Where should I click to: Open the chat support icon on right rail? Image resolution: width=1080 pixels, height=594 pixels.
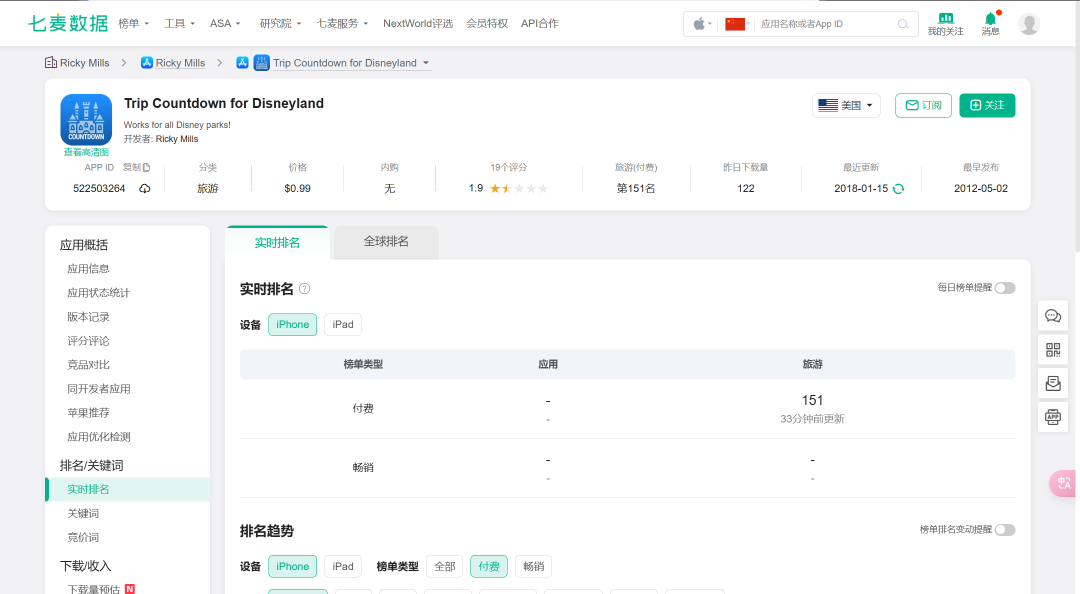point(1053,316)
